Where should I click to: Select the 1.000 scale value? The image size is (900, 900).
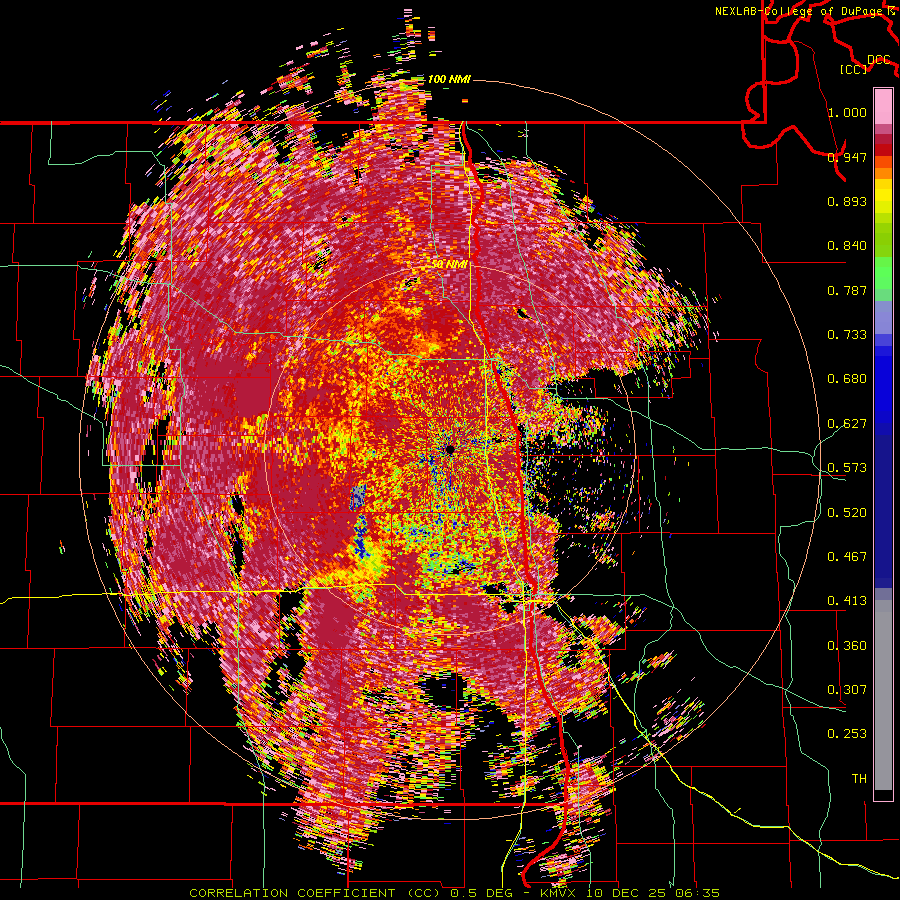click(847, 112)
